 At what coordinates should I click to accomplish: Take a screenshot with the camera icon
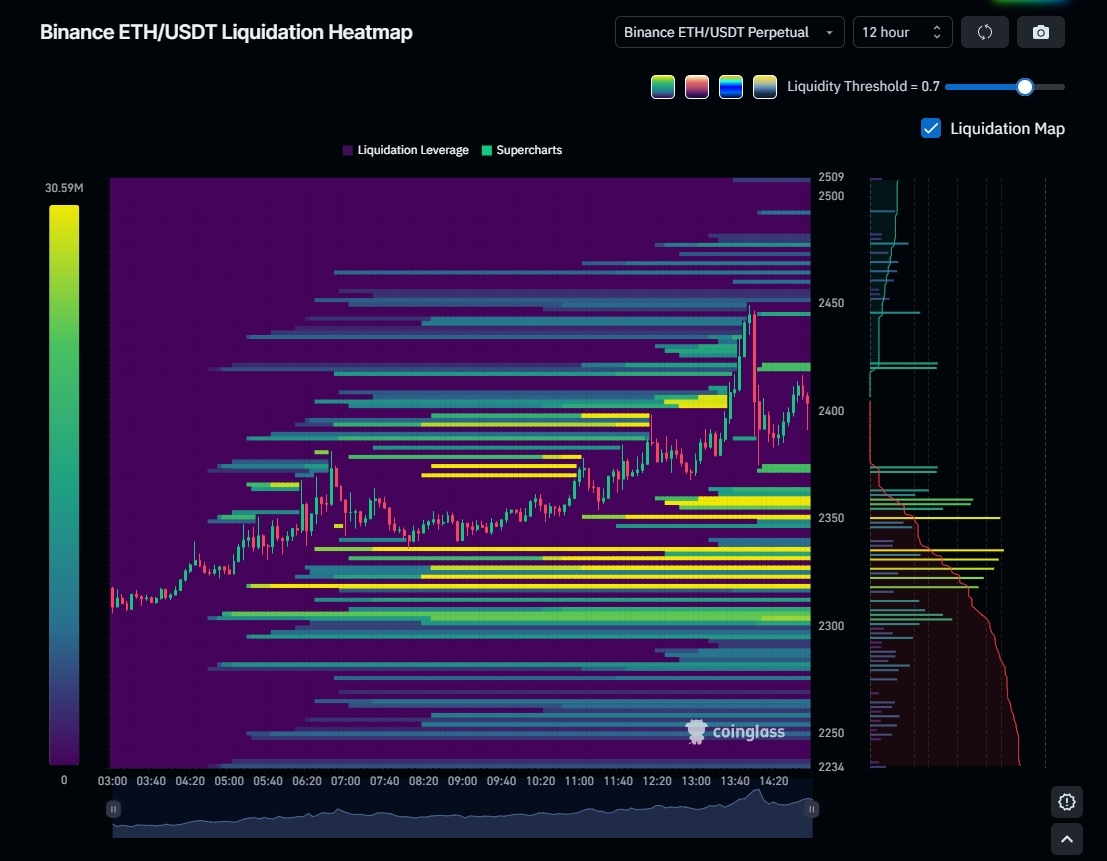point(1041,32)
